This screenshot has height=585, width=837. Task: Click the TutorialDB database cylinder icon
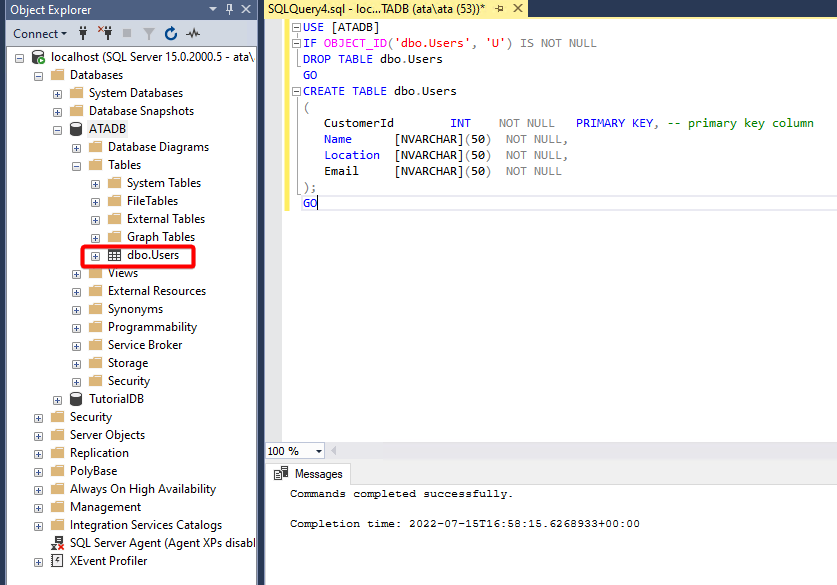click(76, 399)
